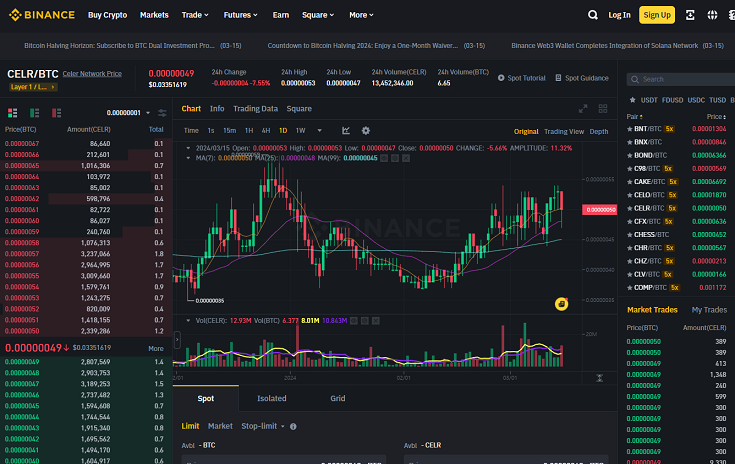735x464 pixels.
Task: Open Stop-limit info icon
Action: 293,427
